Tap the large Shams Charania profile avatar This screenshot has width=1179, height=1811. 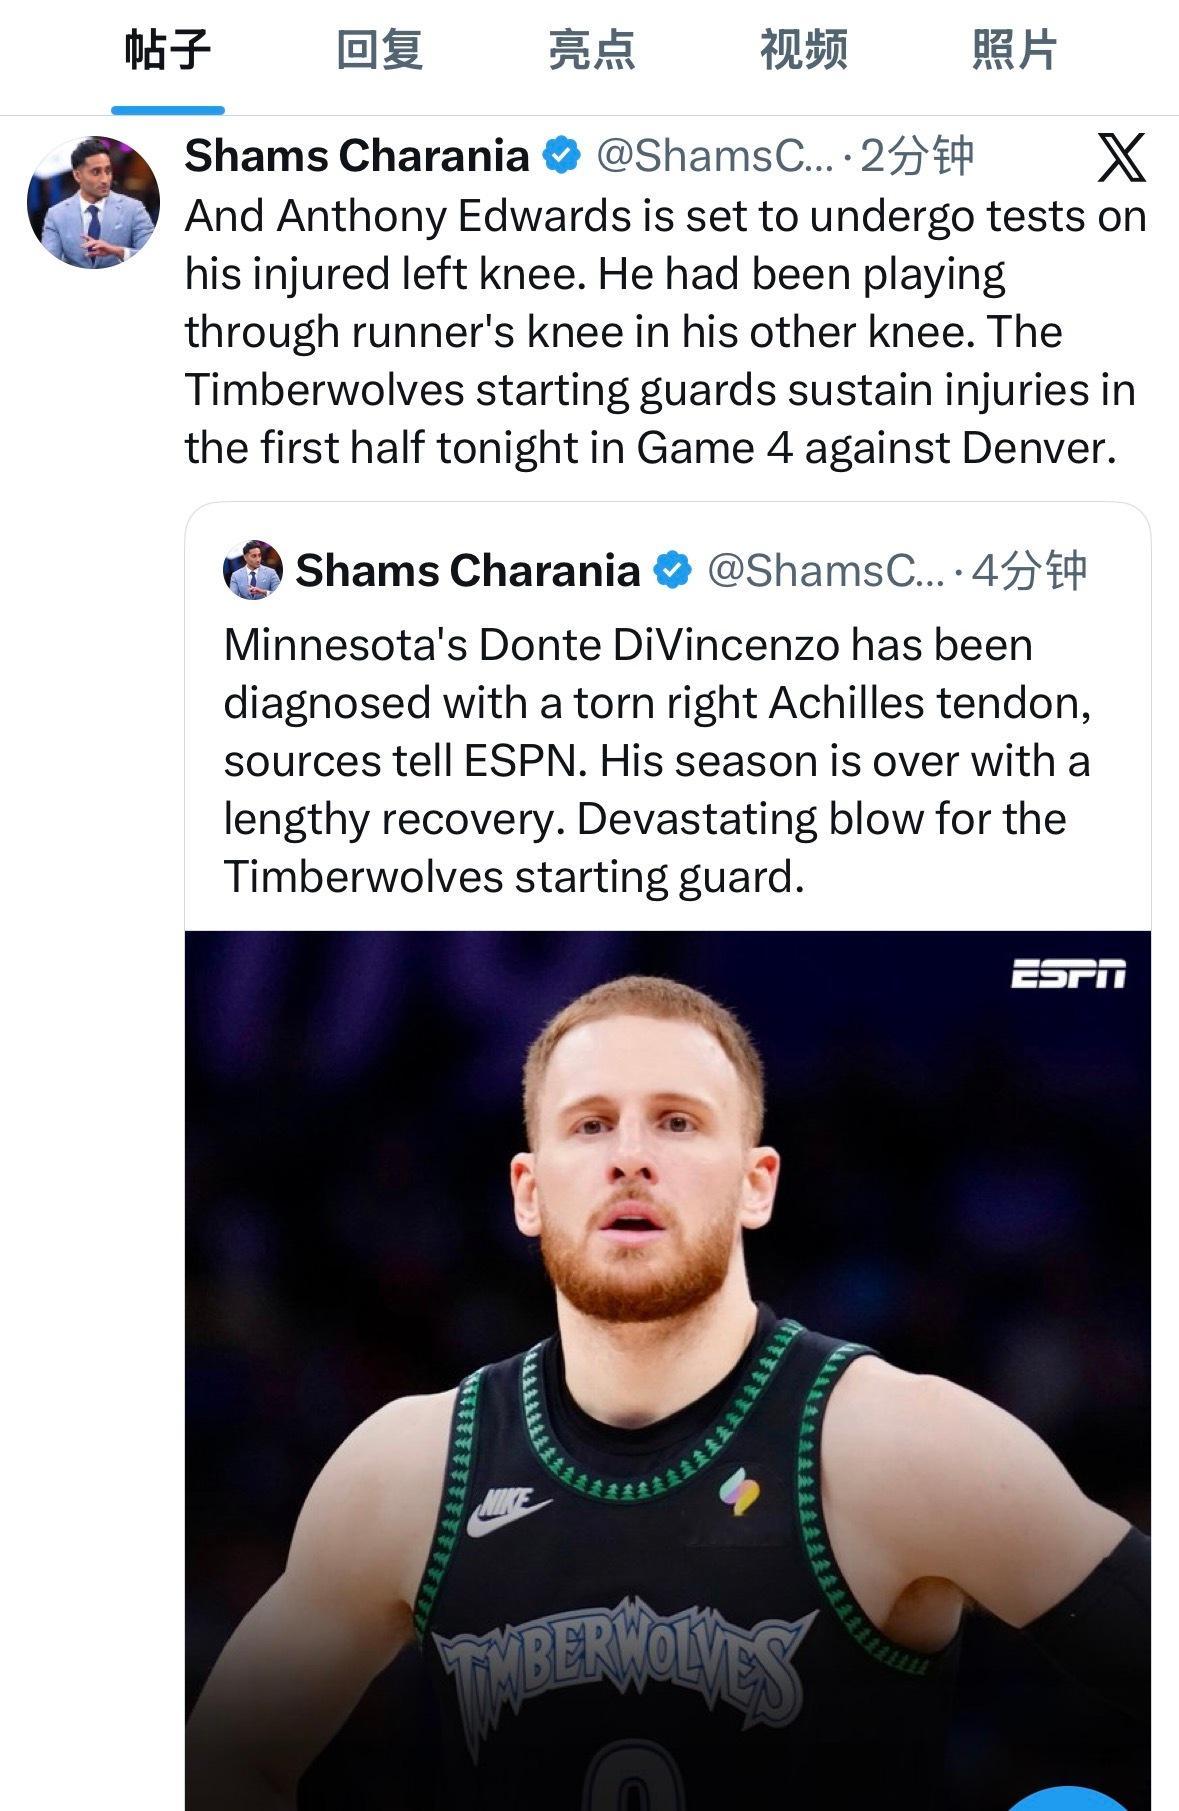[93, 202]
